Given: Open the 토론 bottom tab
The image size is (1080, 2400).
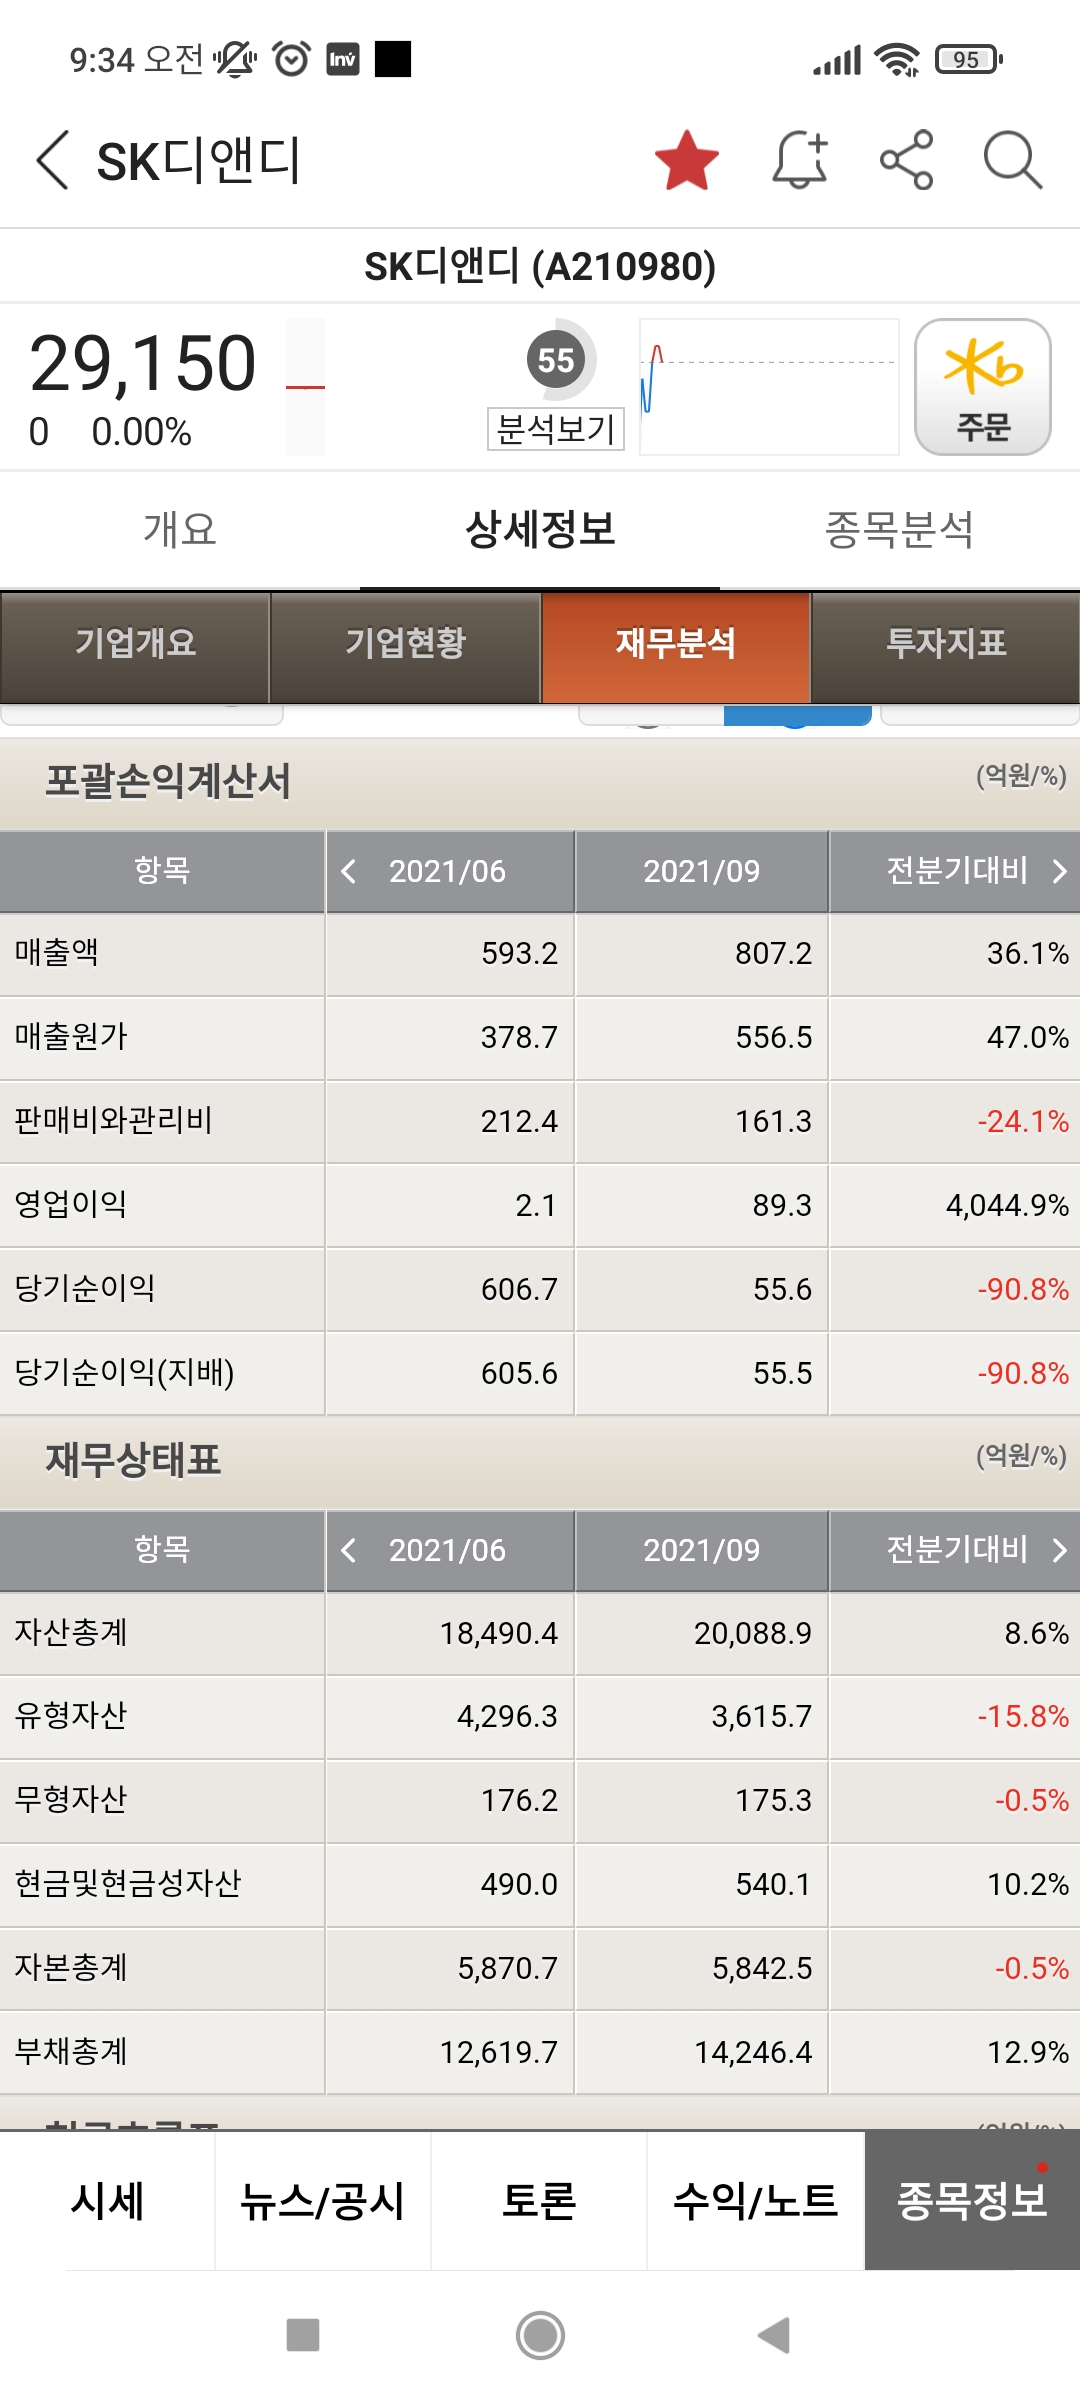Looking at the screenshot, I should tap(539, 2201).
